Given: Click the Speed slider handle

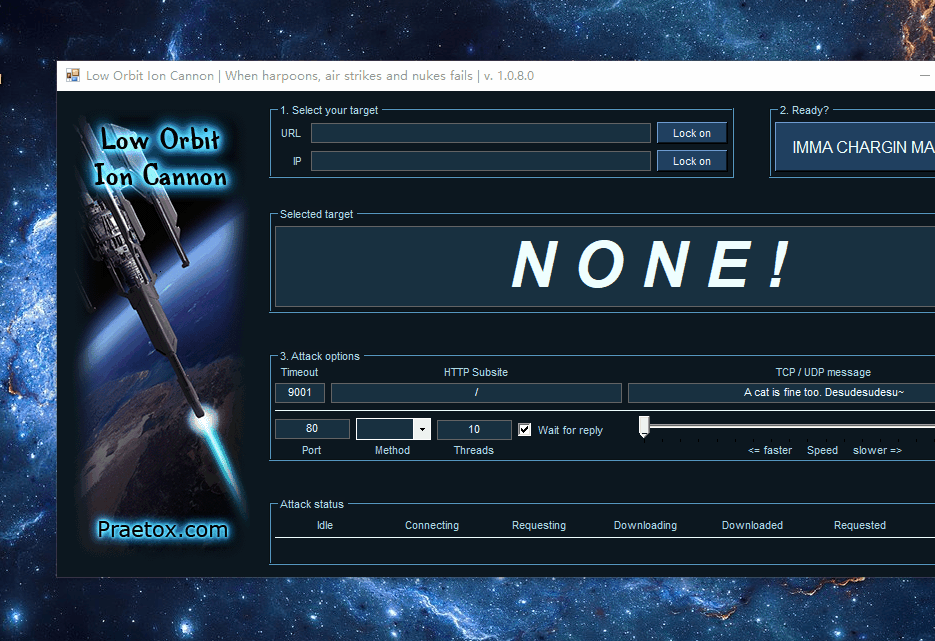Looking at the screenshot, I should point(644,426).
